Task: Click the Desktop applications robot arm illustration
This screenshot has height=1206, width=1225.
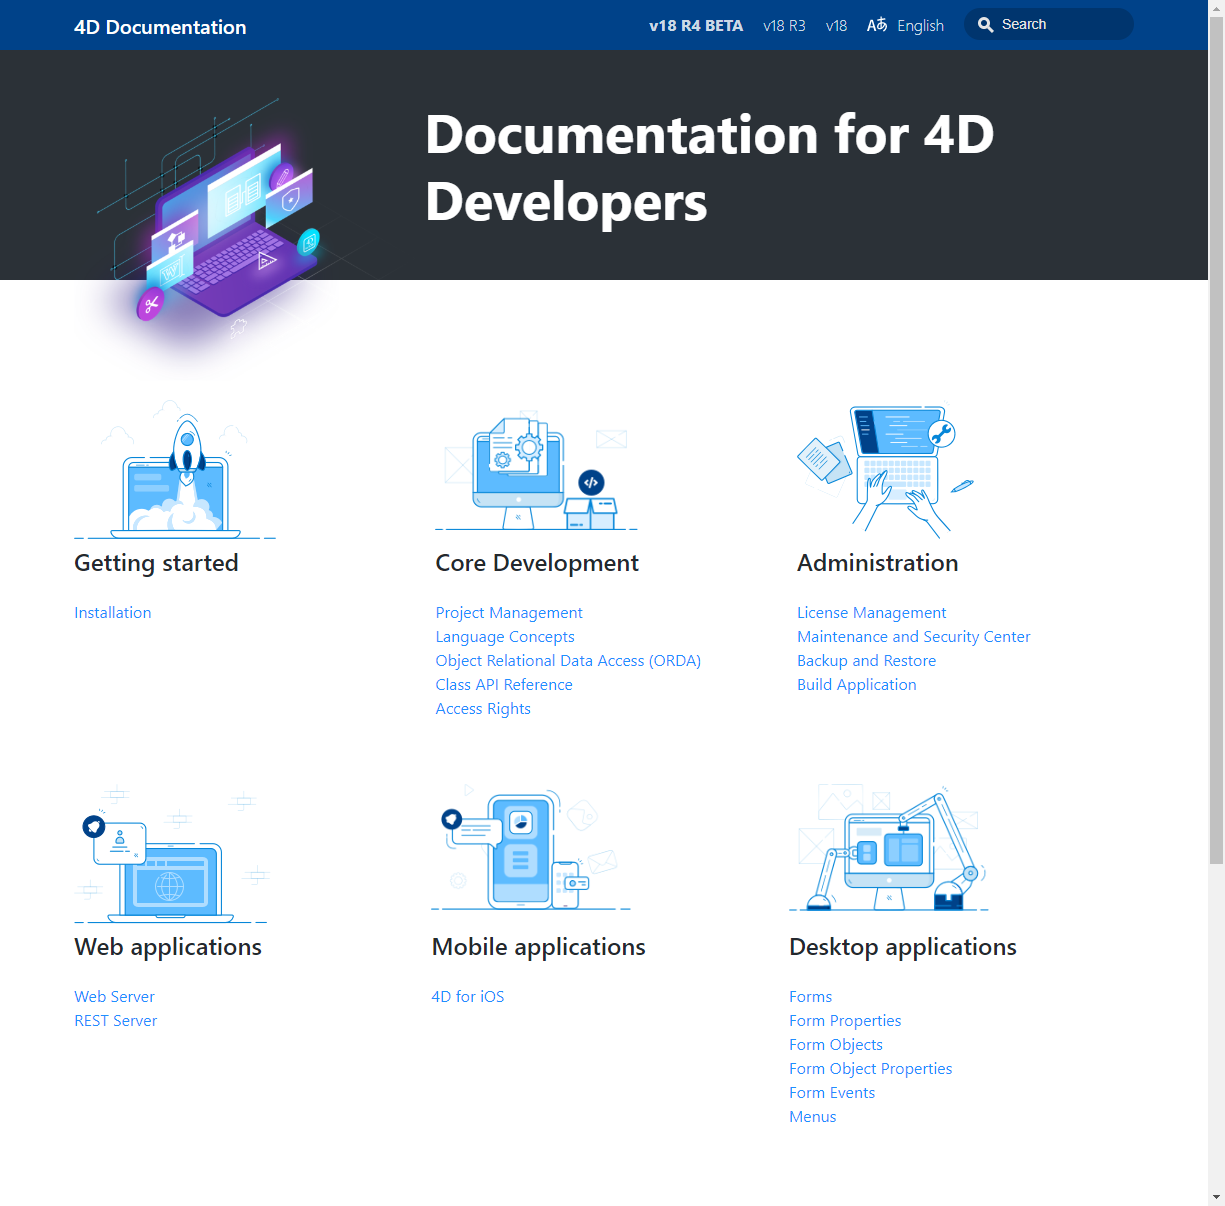Action: pos(888,850)
